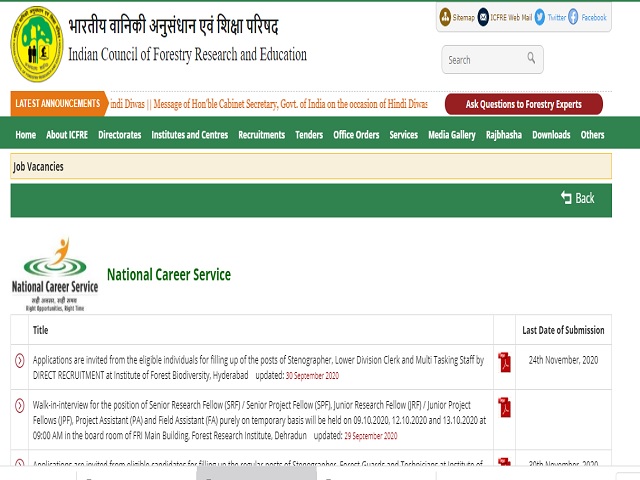
Task: Click the Sitemap icon
Action: (x=445, y=17)
